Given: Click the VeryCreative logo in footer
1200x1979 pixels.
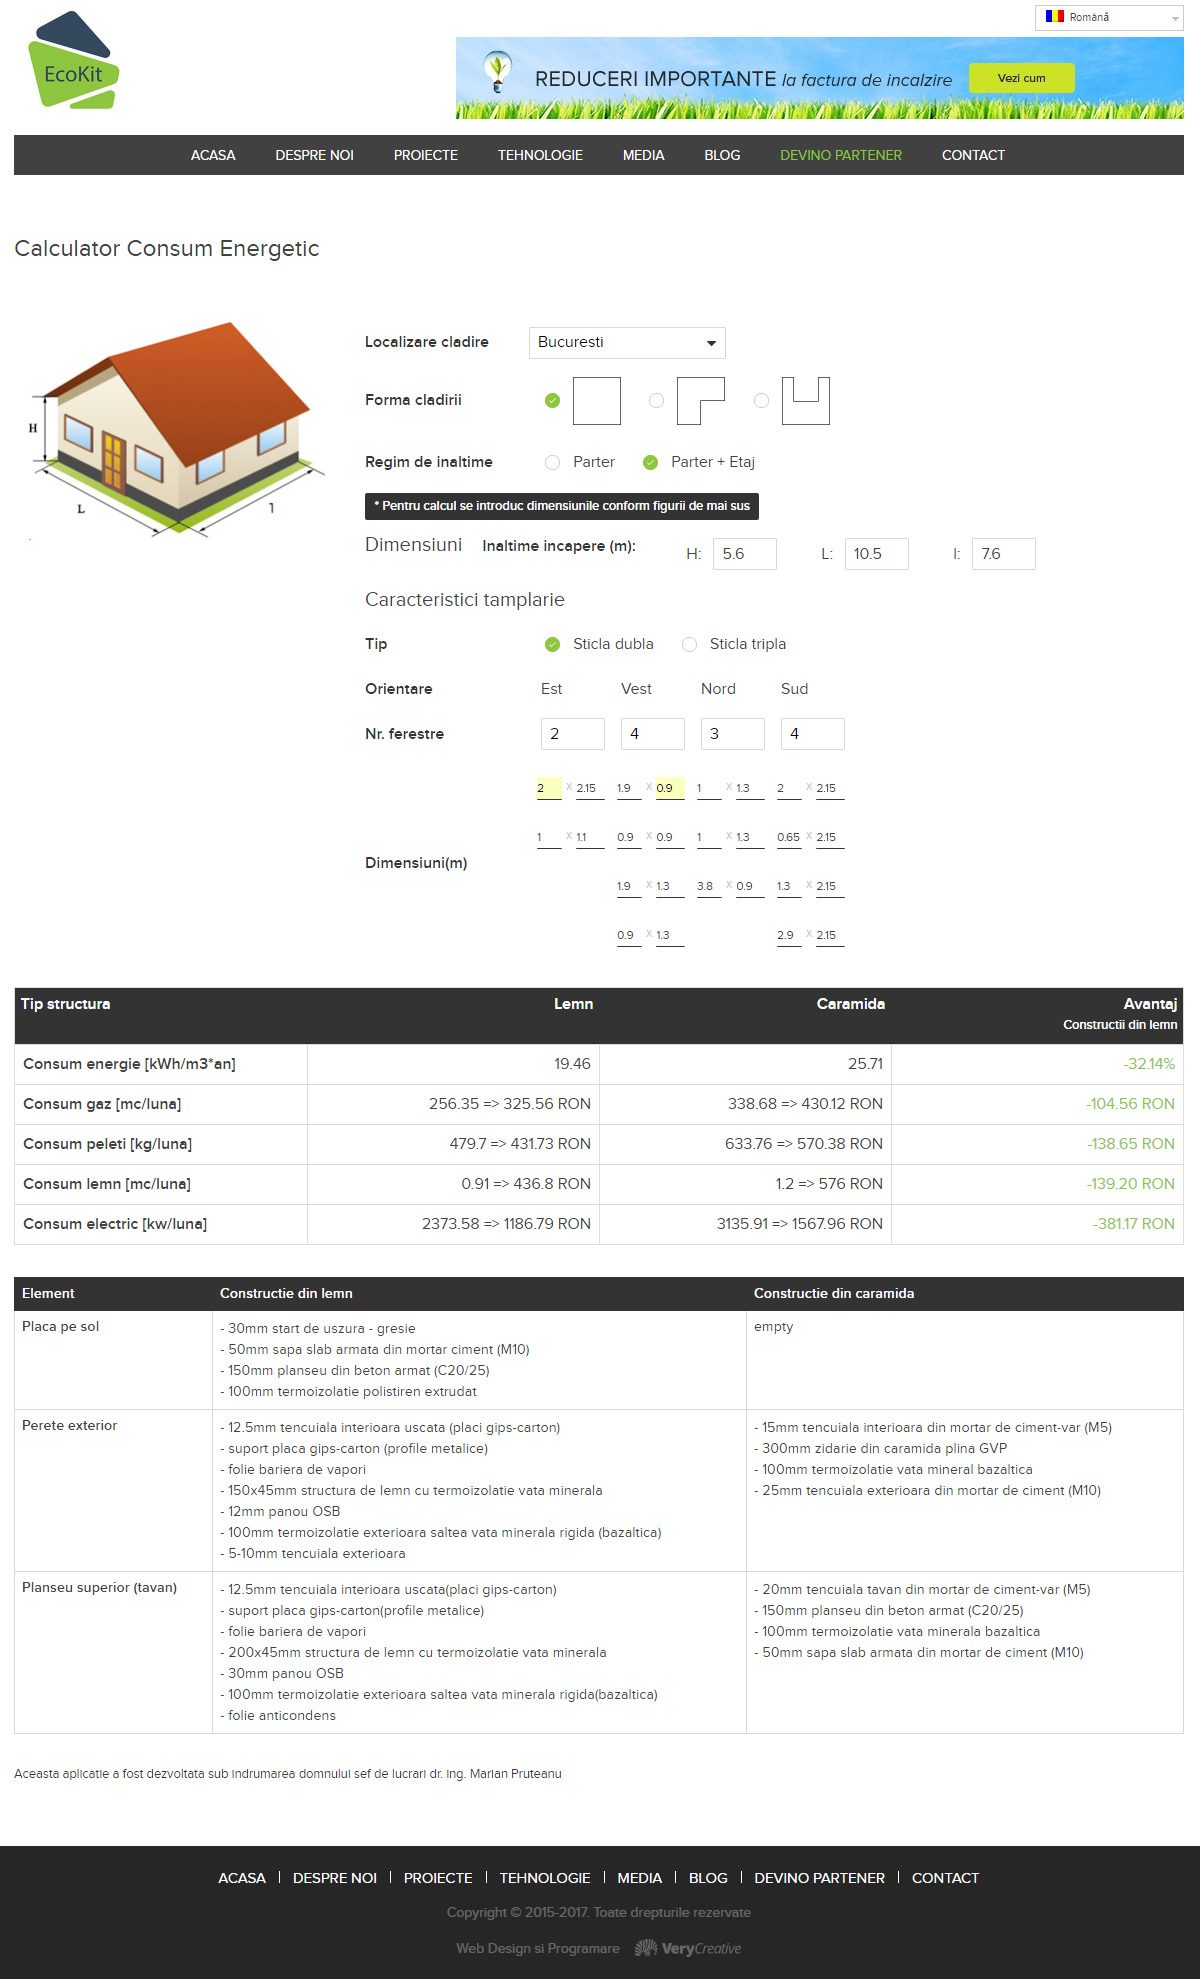Looking at the screenshot, I should (688, 1948).
